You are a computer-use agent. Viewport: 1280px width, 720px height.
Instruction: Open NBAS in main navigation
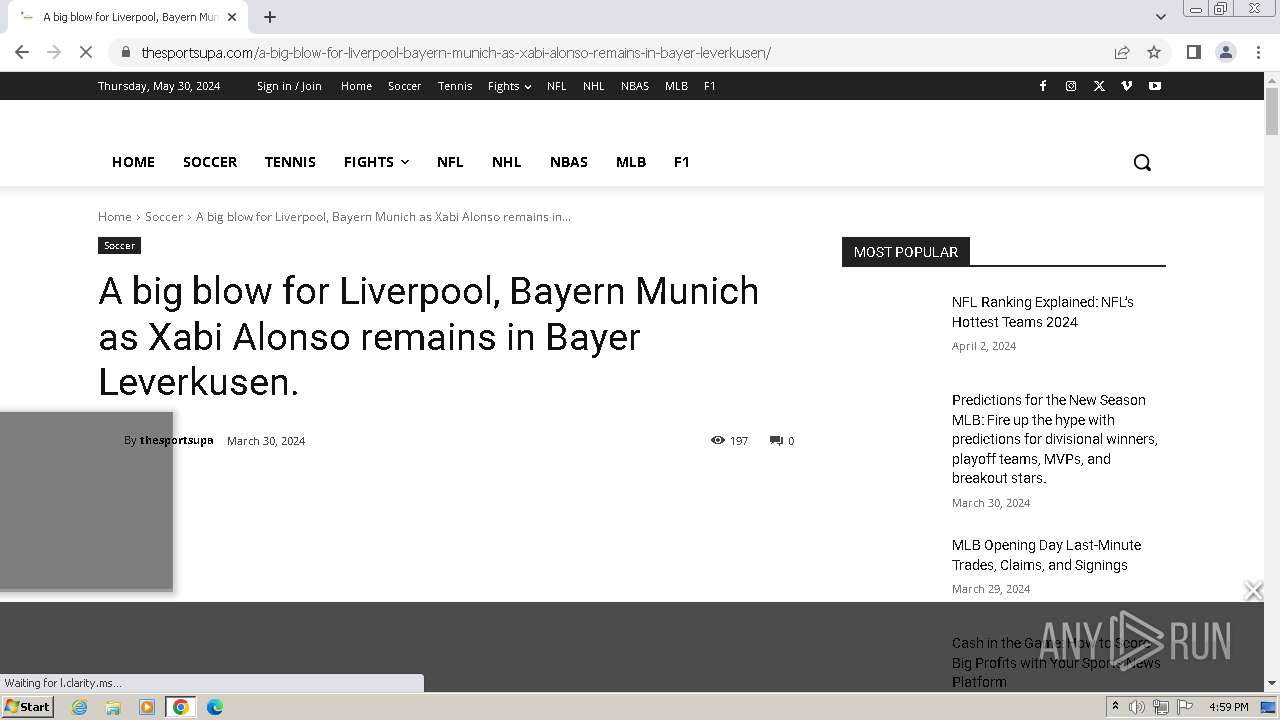(x=569, y=162)
